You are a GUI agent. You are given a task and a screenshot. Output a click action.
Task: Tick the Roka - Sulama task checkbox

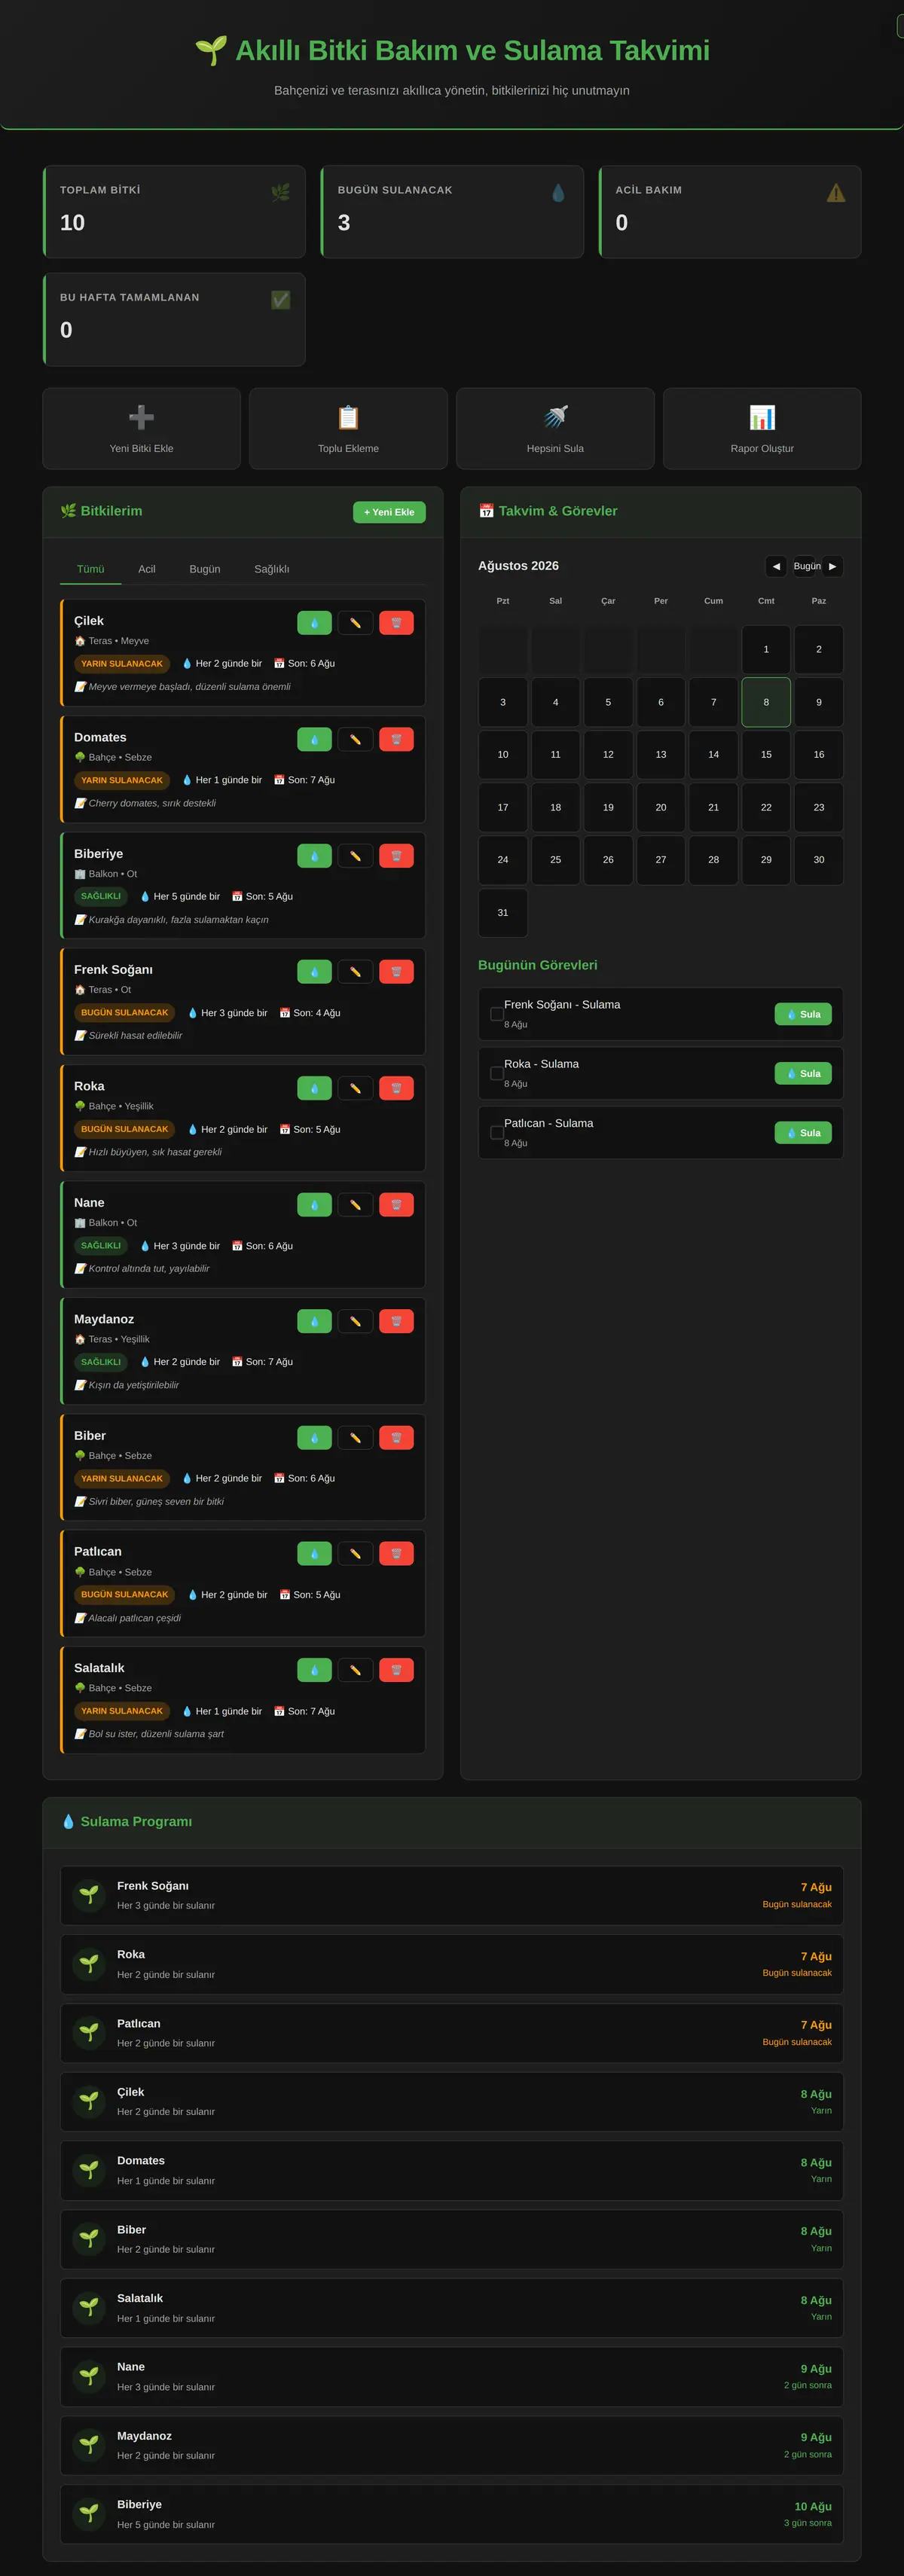[x=497, y=1073]
